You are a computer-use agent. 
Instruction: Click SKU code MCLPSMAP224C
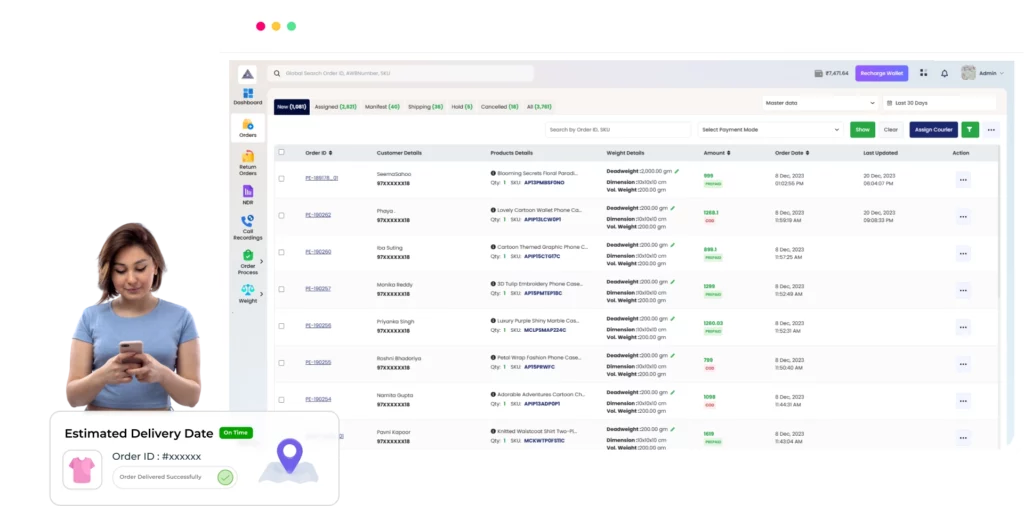coord(545,330)
